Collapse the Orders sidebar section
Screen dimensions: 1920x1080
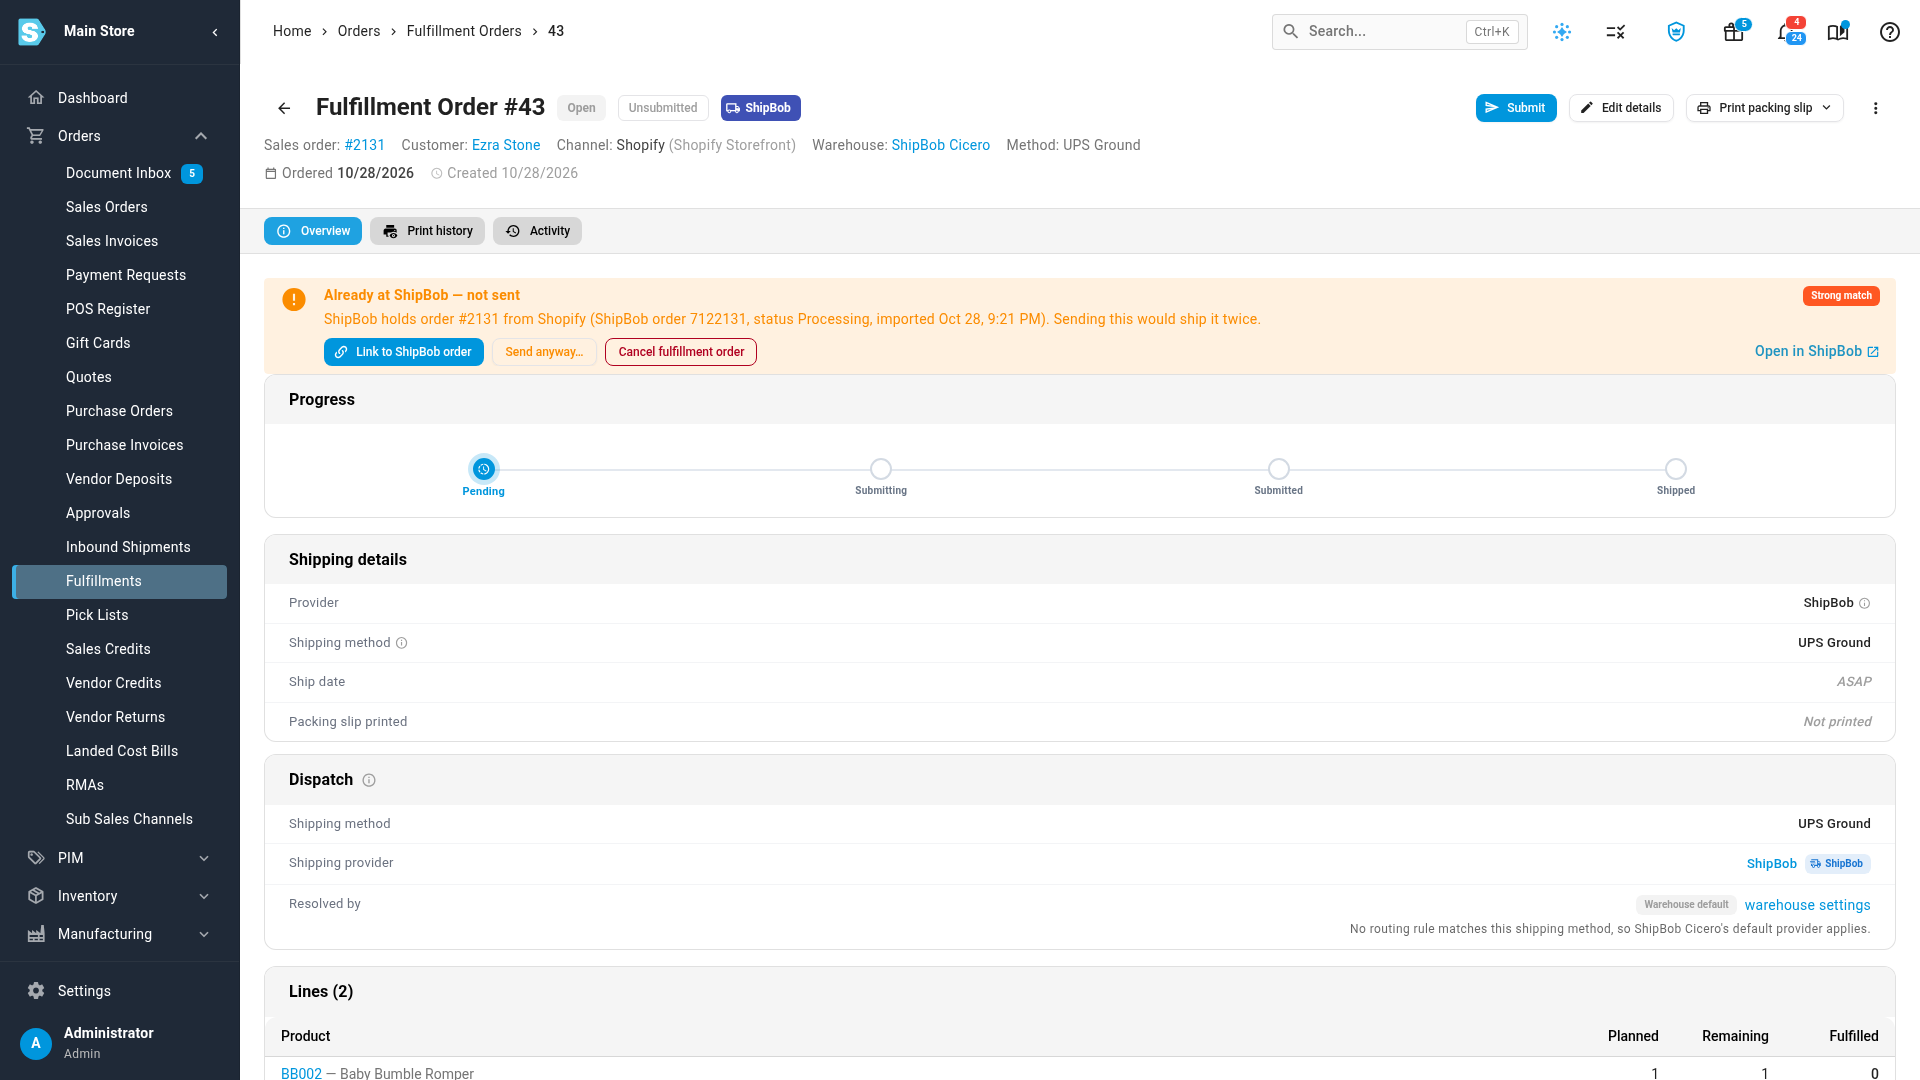201,136
